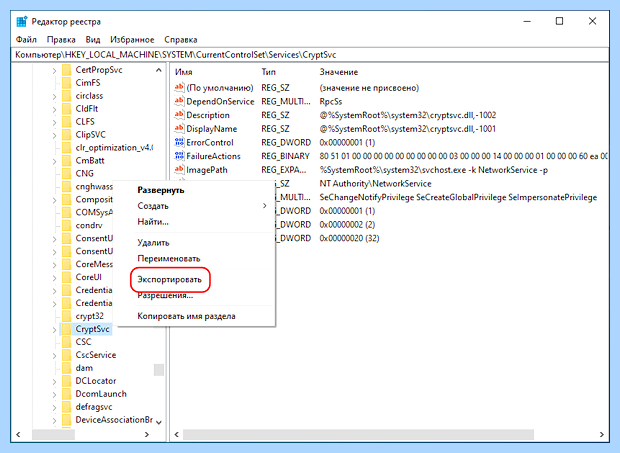Open the Создать submenu arrow
This screenshot has height=453, width=620.
265,206
